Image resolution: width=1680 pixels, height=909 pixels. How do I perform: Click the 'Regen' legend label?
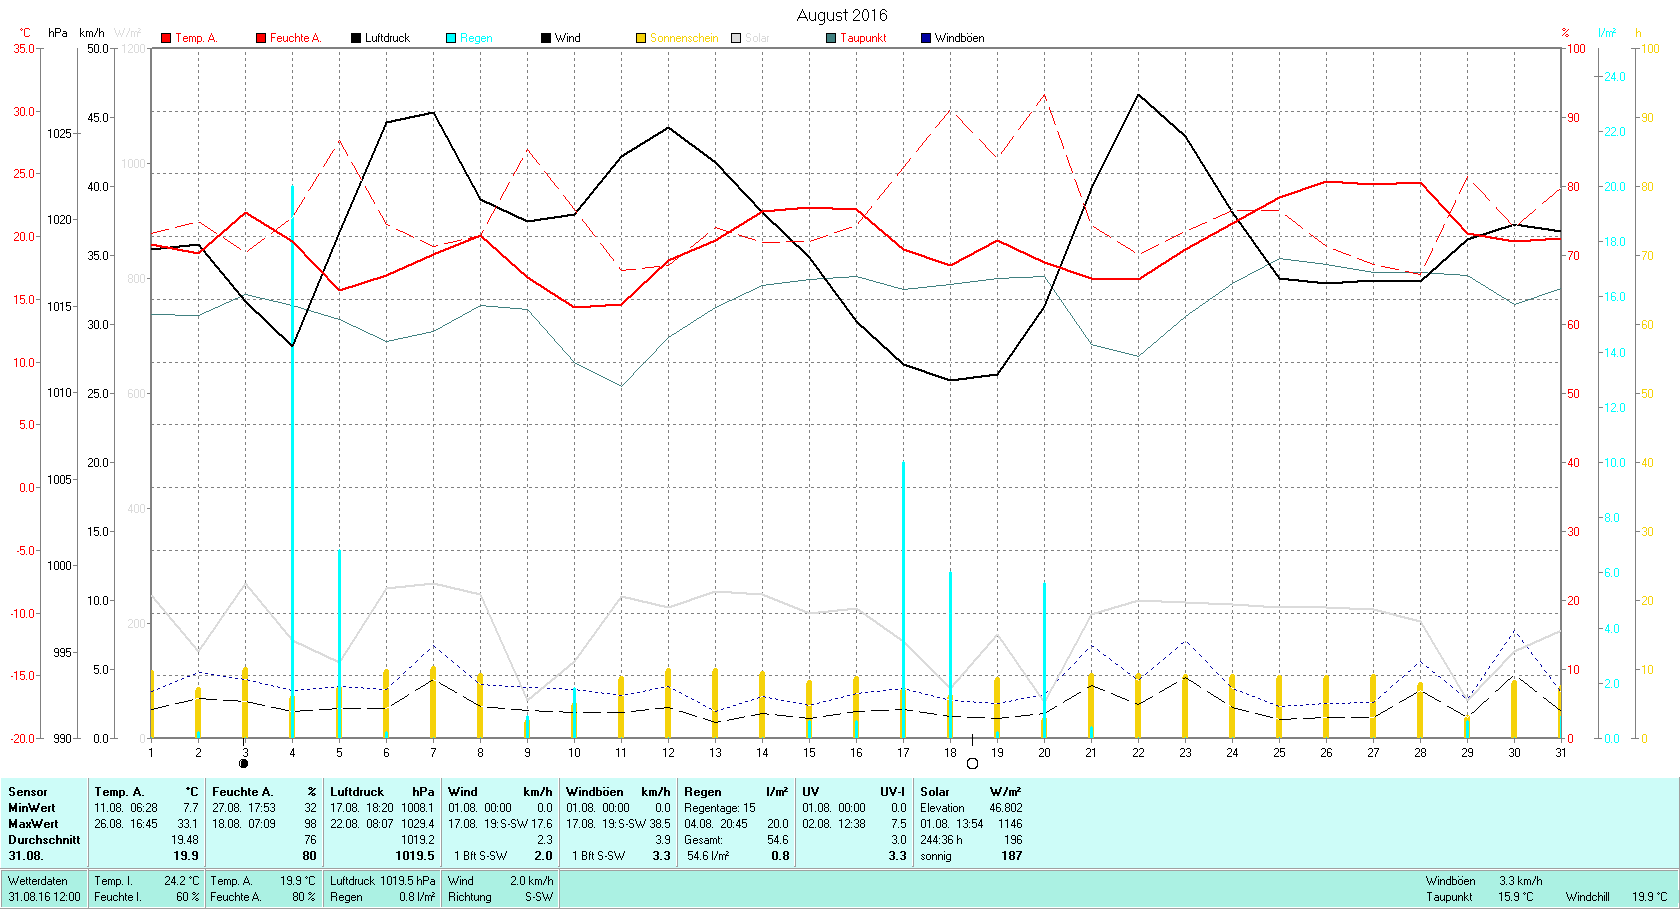[476, 38]
